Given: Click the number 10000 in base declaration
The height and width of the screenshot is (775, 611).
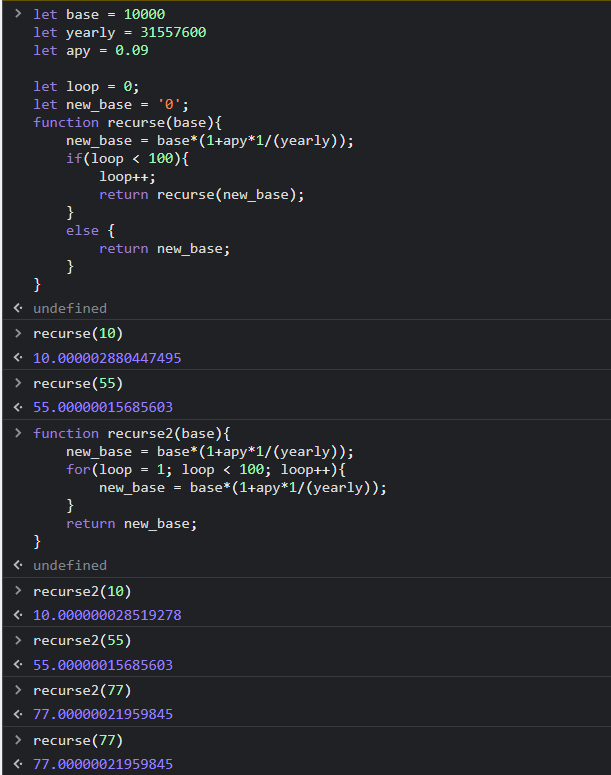Looking at the screenshot, I should pos(144,14).
